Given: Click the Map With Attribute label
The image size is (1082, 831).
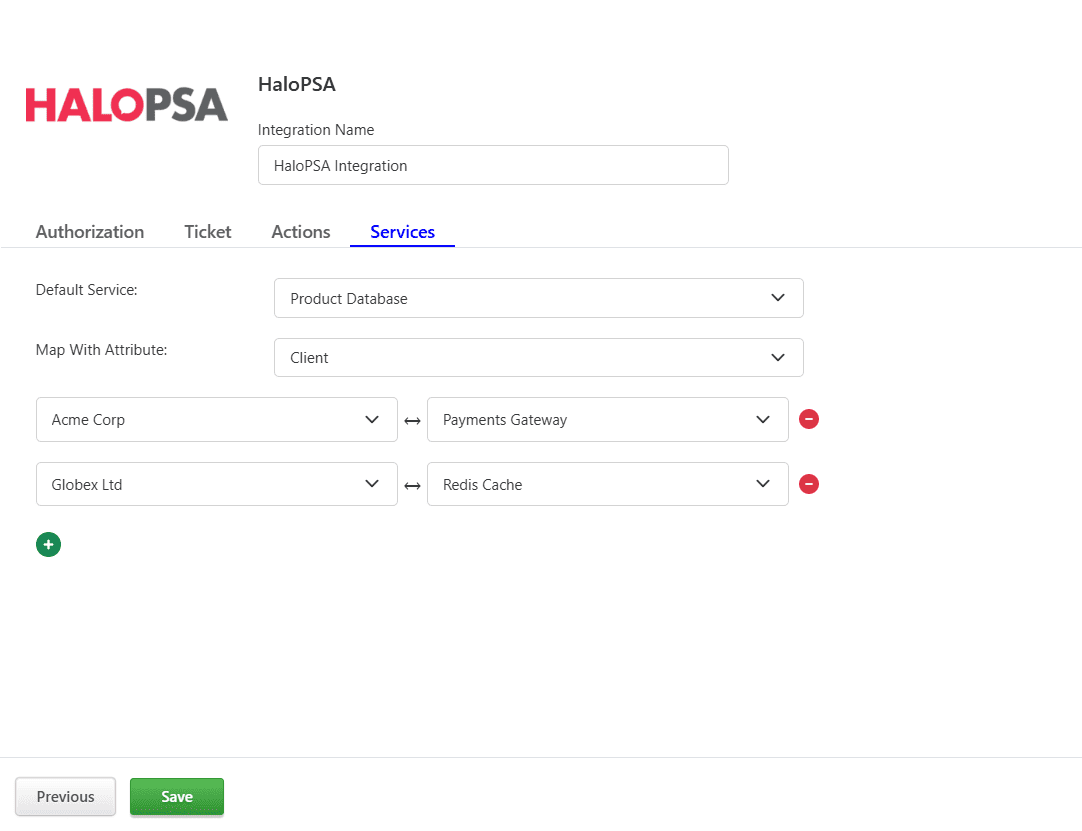Looking at the screenshot, I should click(x=101, y=350).
